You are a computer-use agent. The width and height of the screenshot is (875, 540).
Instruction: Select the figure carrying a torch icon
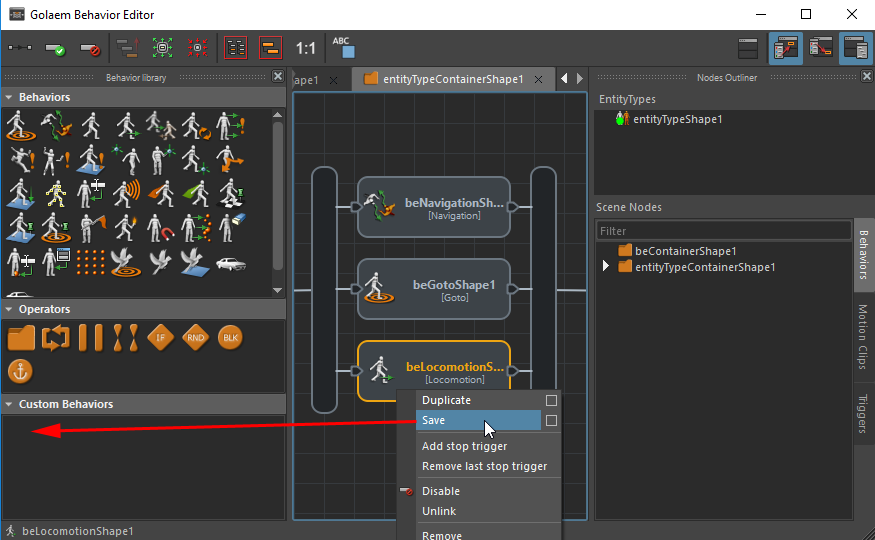(x=127, y=228)
